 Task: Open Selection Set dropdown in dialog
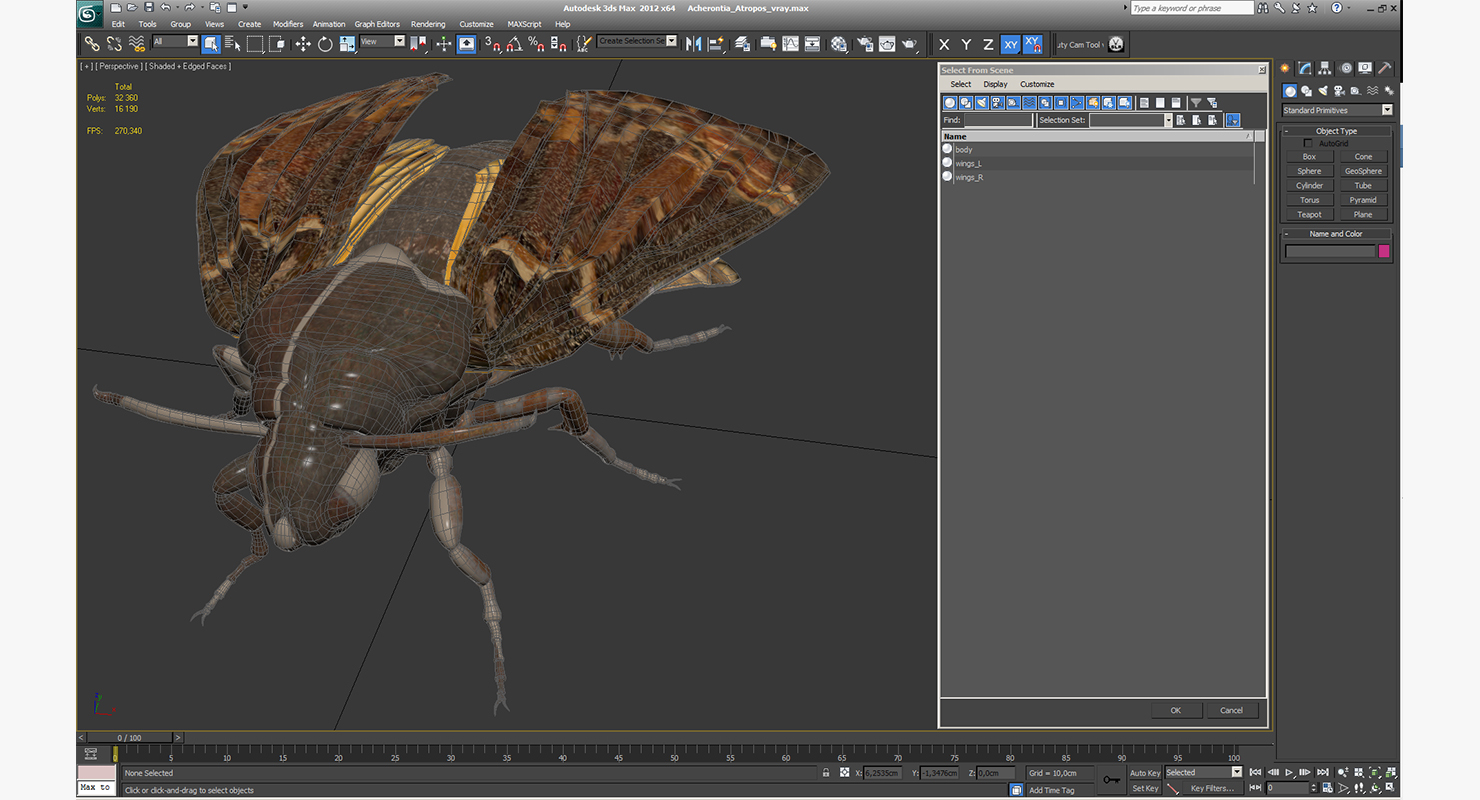1167,120
